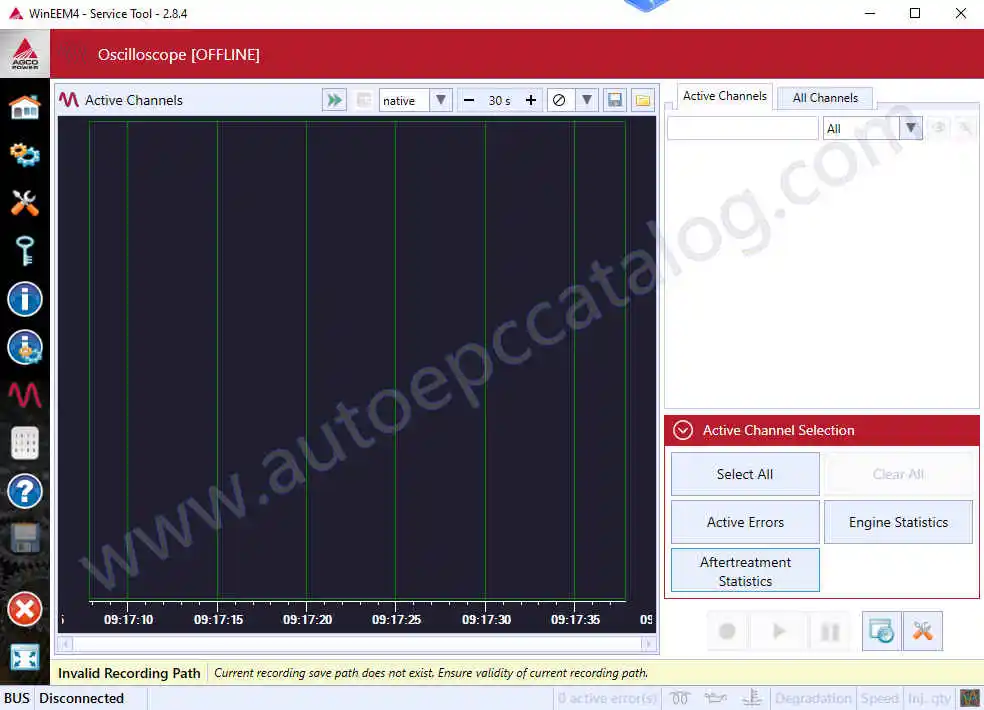The width and height of the screenshot is (984, 710).
Task: Open the All filter dropdown
Action: (911, 128)
